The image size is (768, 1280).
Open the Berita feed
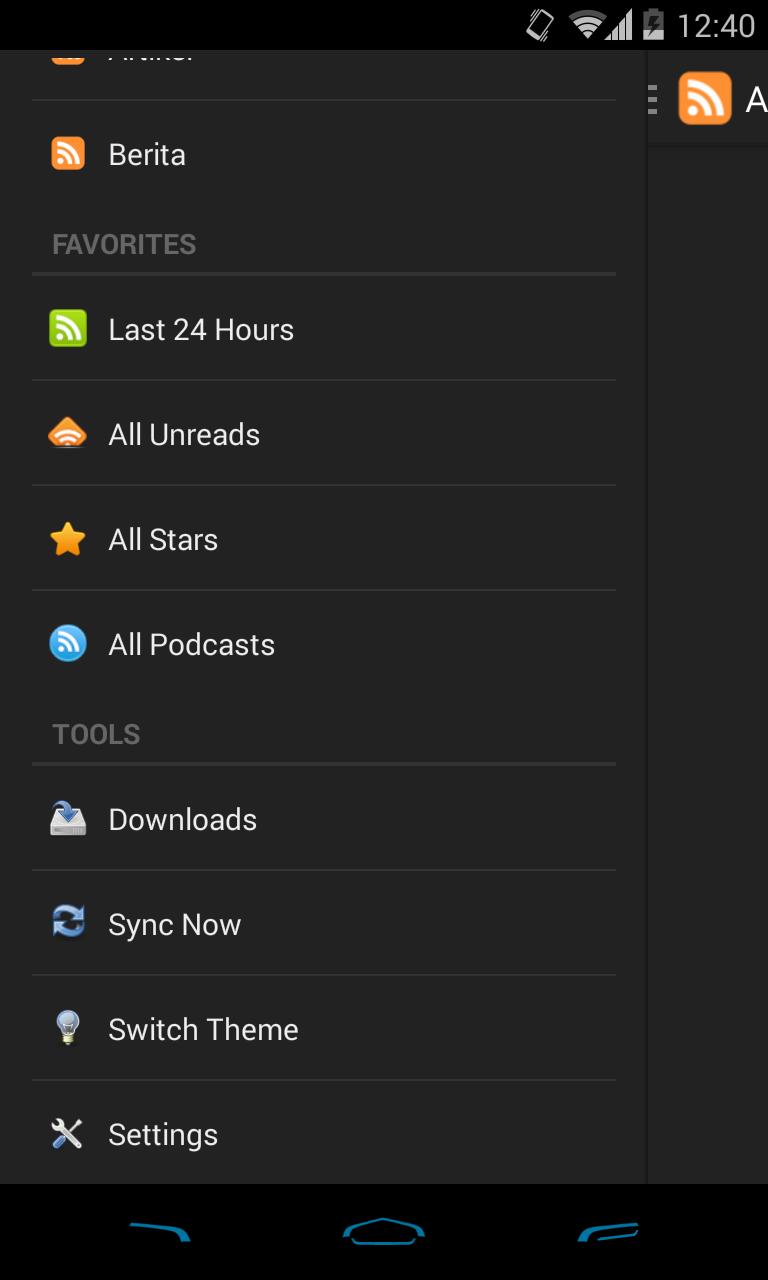[147, 155]
